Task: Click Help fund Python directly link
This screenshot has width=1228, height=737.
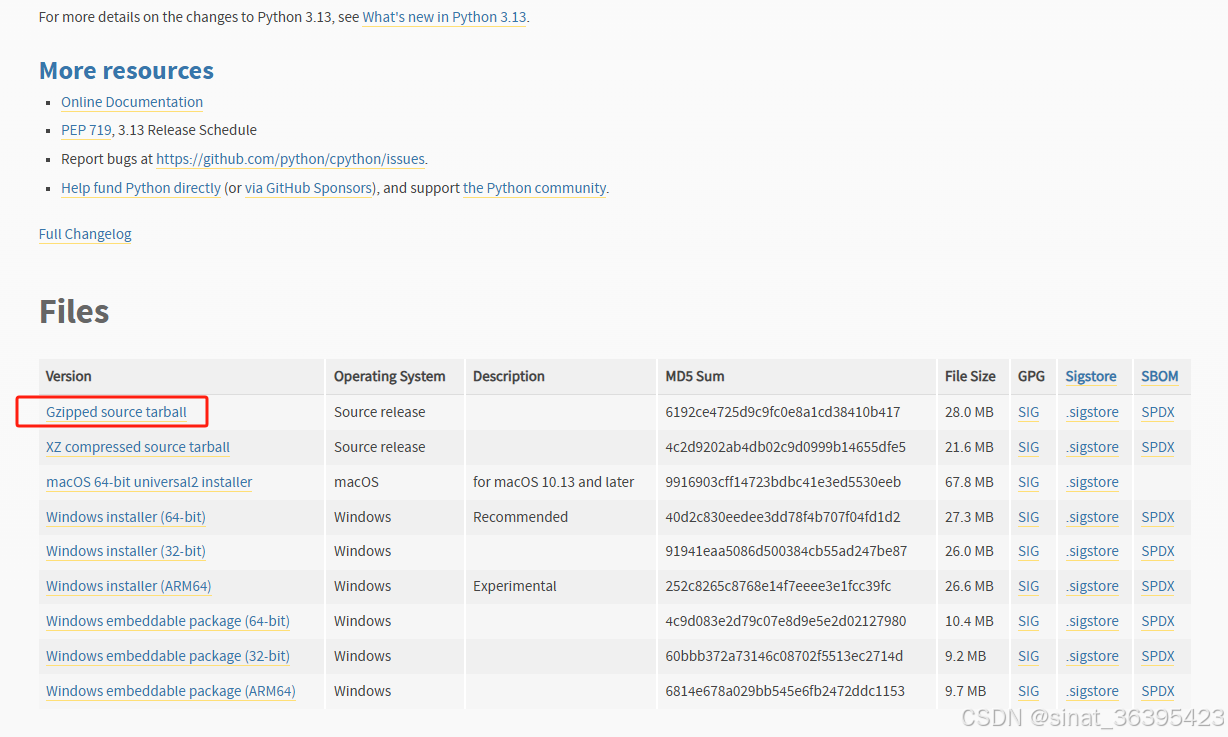Action: click(141, 188)
